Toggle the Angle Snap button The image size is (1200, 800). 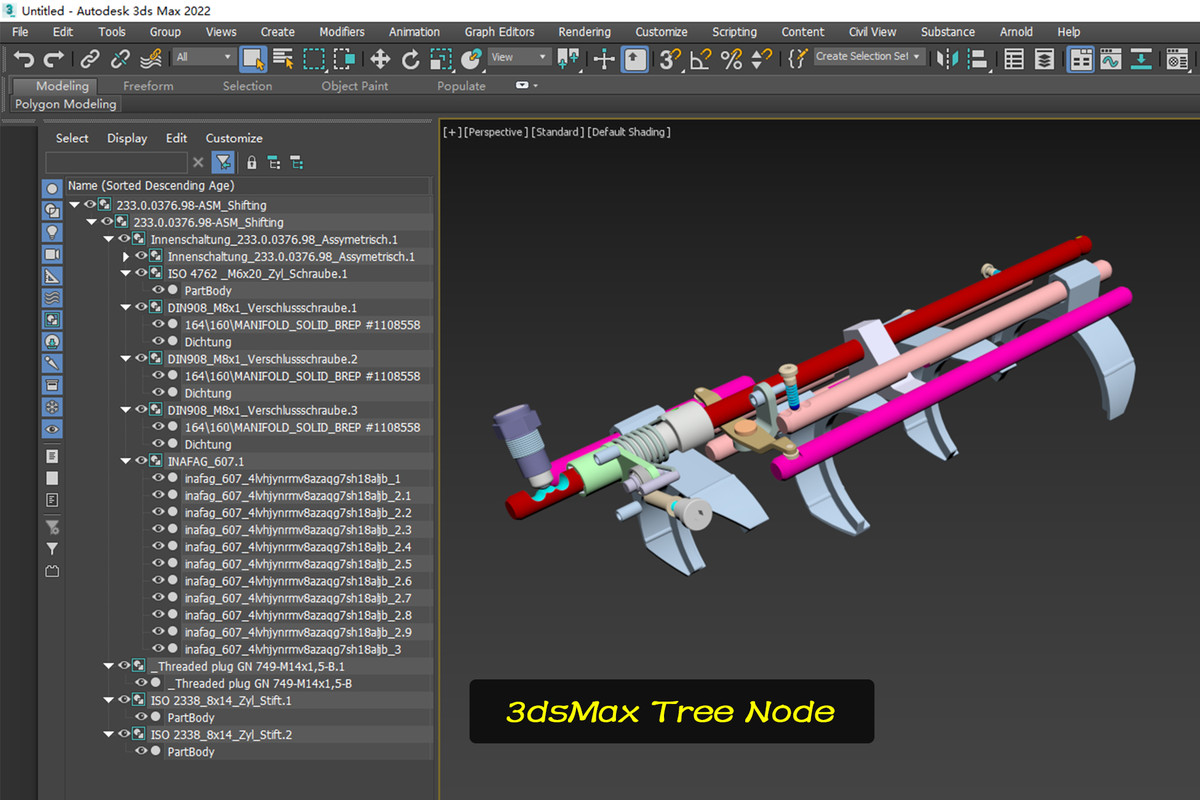point(700,59)
